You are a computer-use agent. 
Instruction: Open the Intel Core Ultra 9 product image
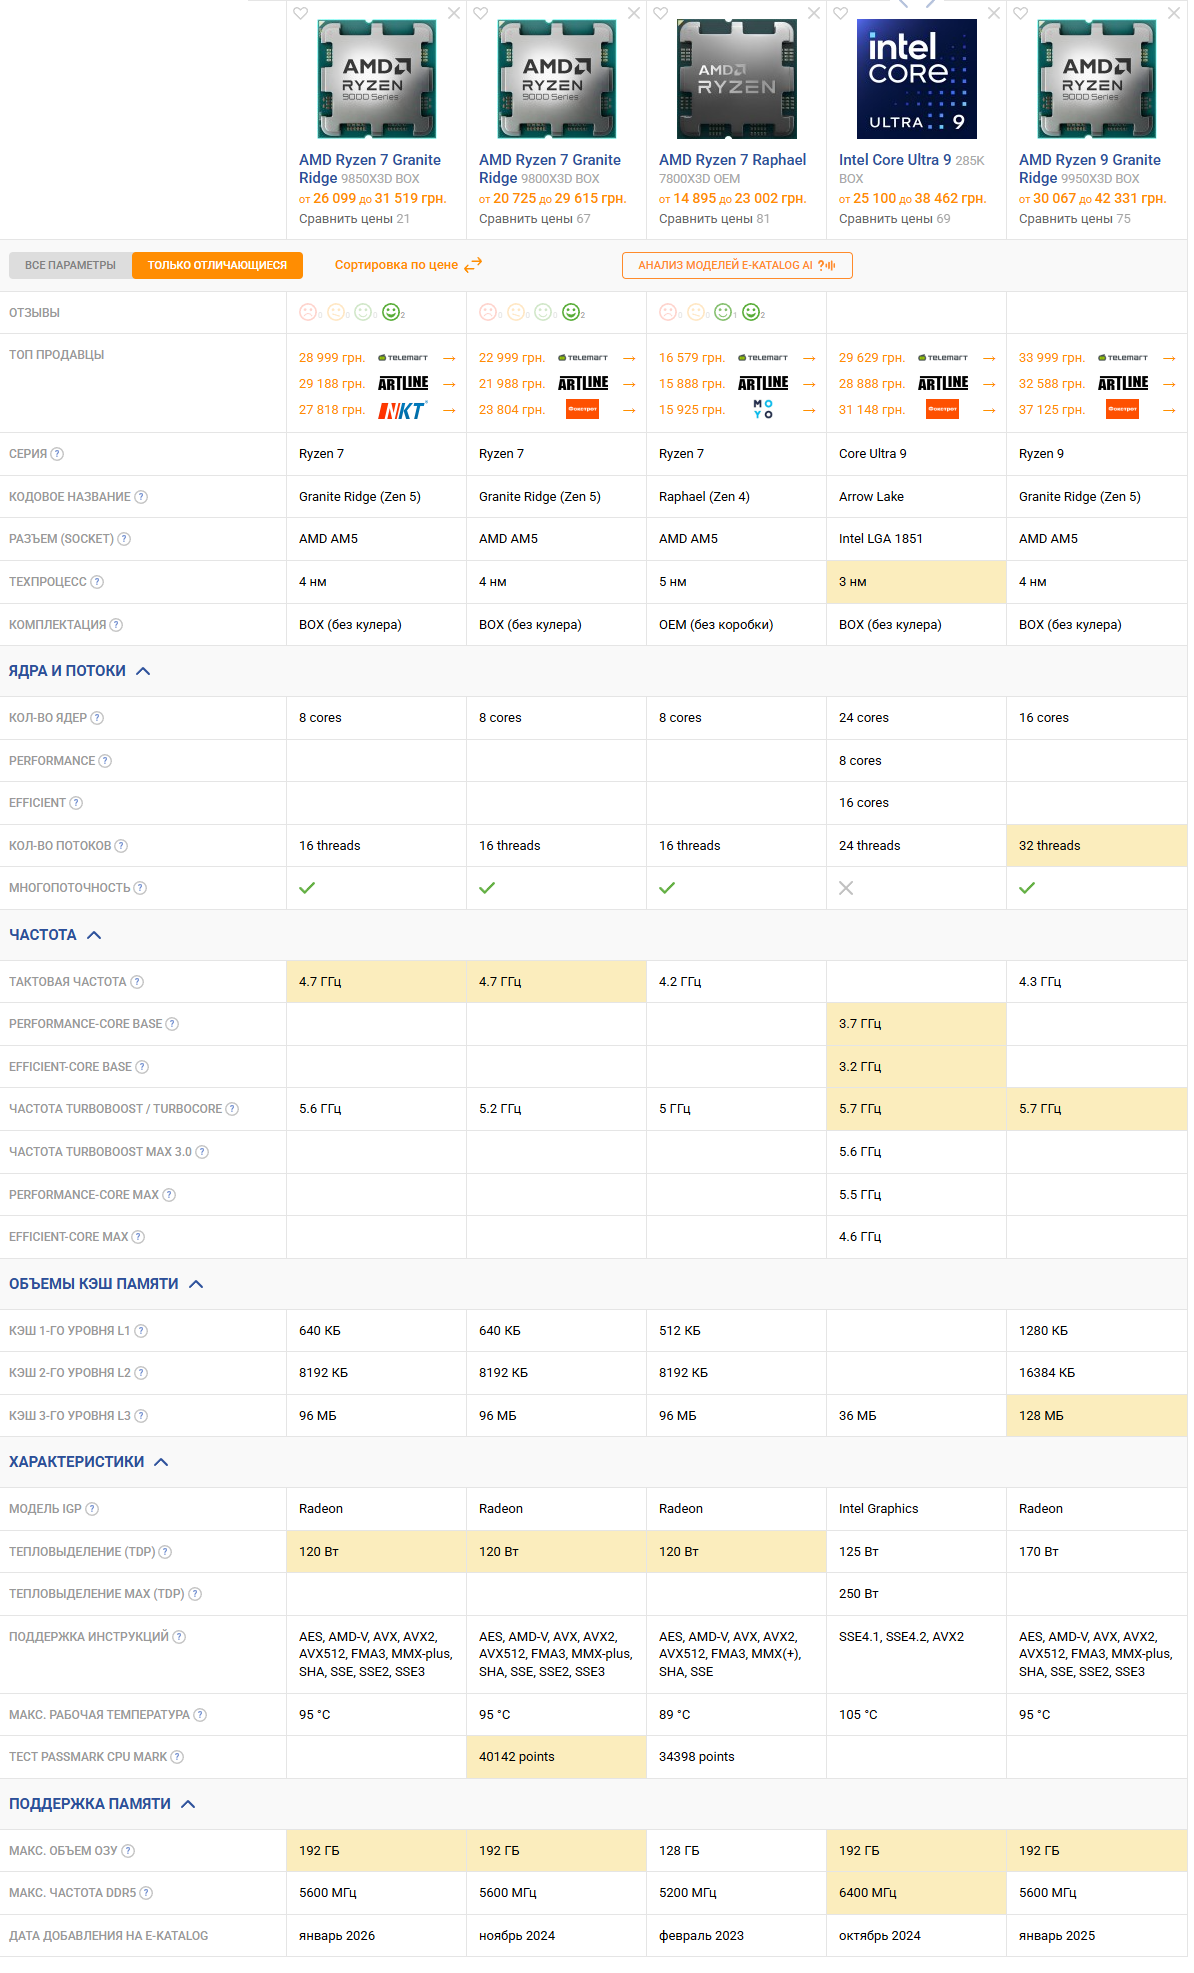(917, 79)
